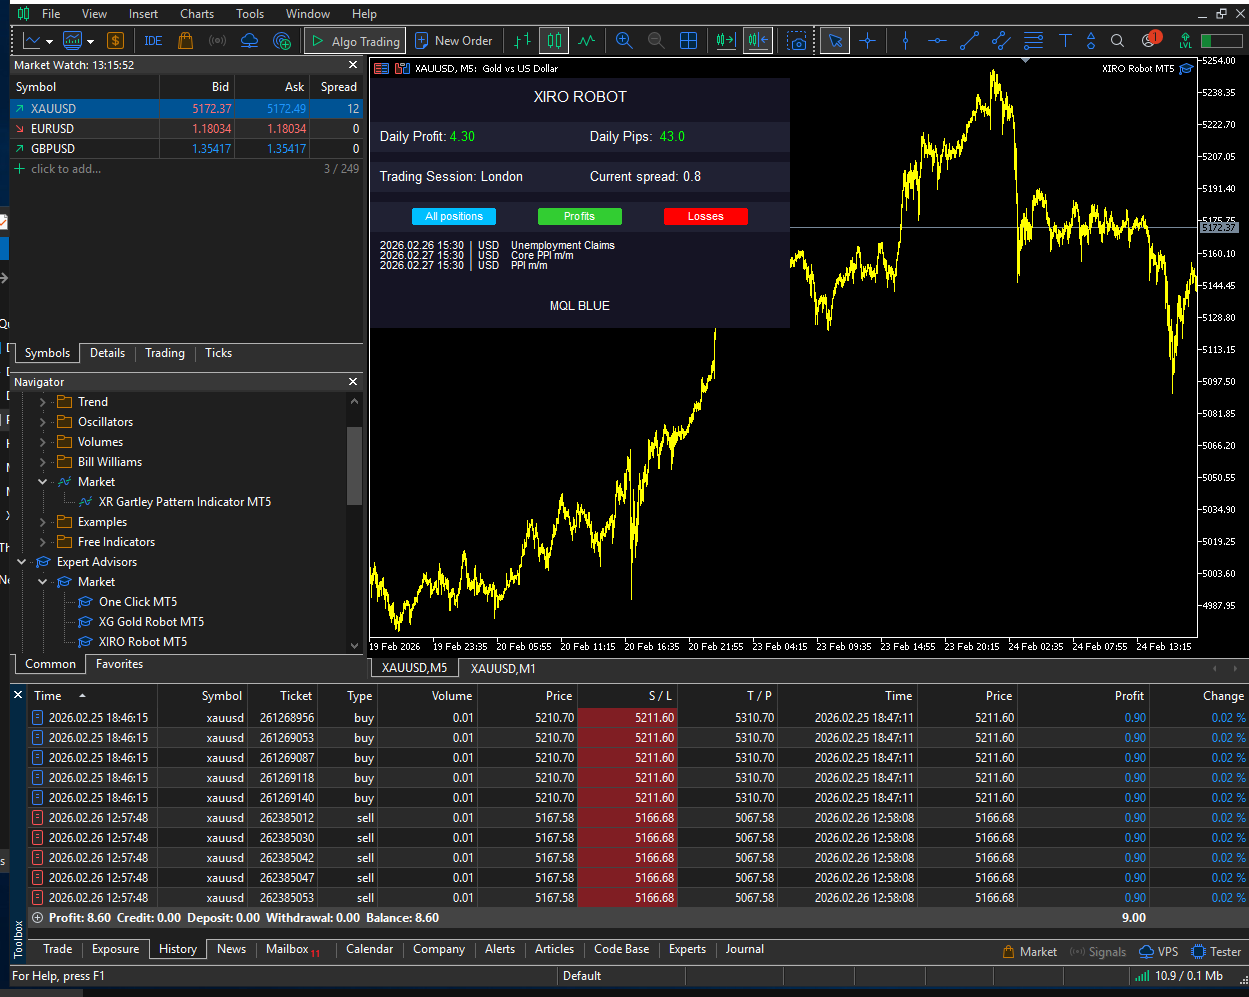Click the zoom out magnifier icon
1249x997 pixels.
tap(656, 41)
